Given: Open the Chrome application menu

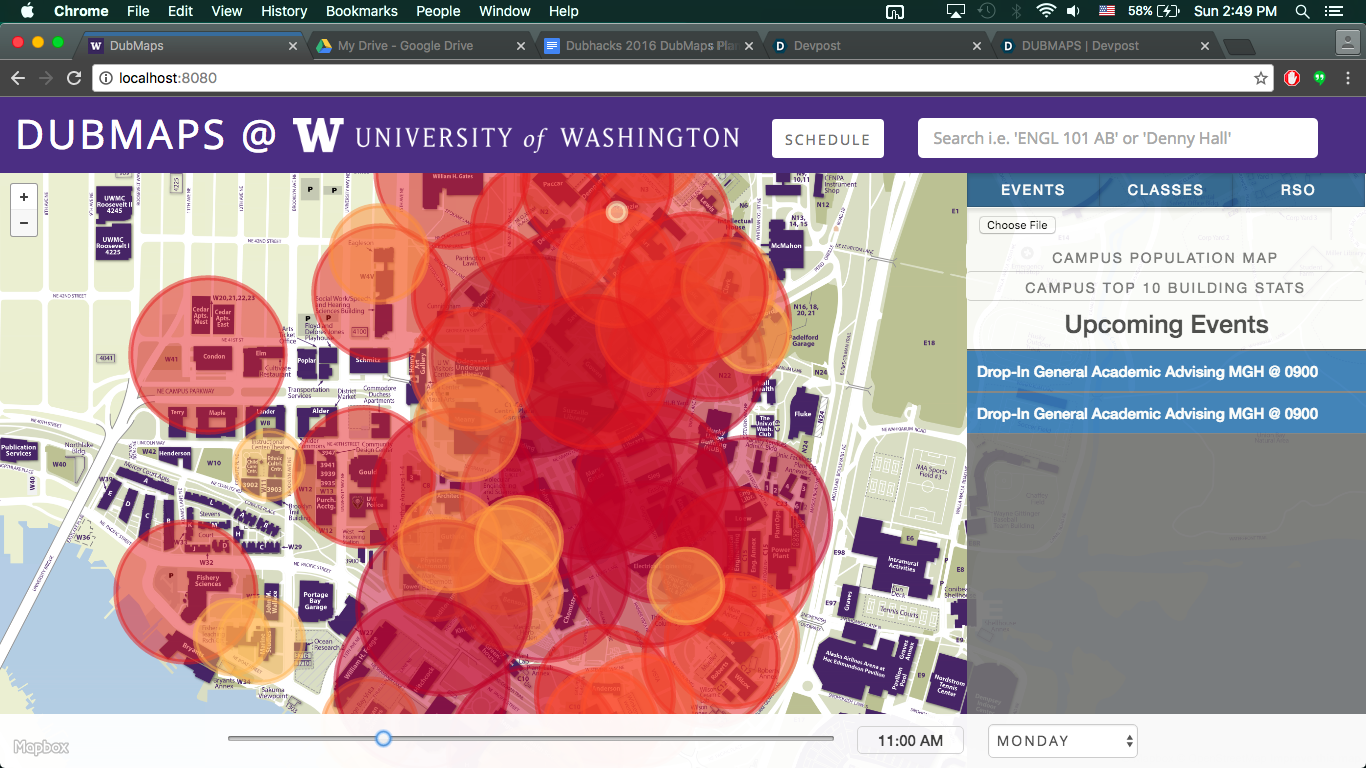Looking at the screenshot, I should 81,11.
